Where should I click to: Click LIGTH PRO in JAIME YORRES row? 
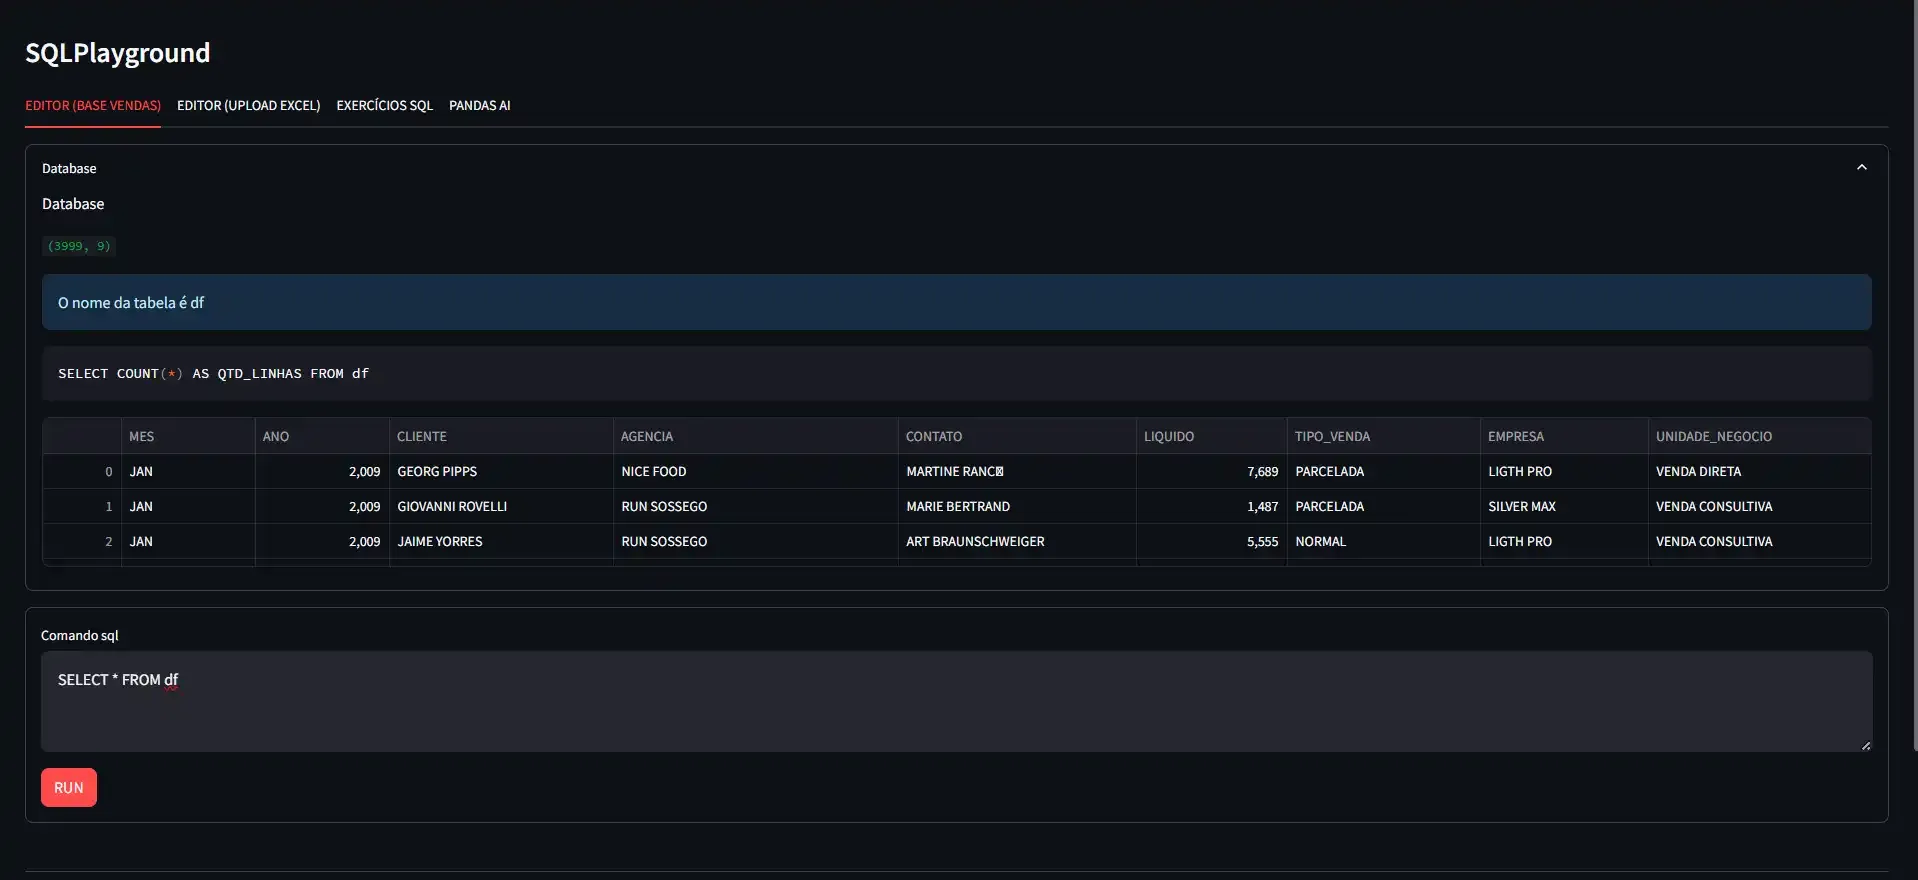click(1564, 541)
